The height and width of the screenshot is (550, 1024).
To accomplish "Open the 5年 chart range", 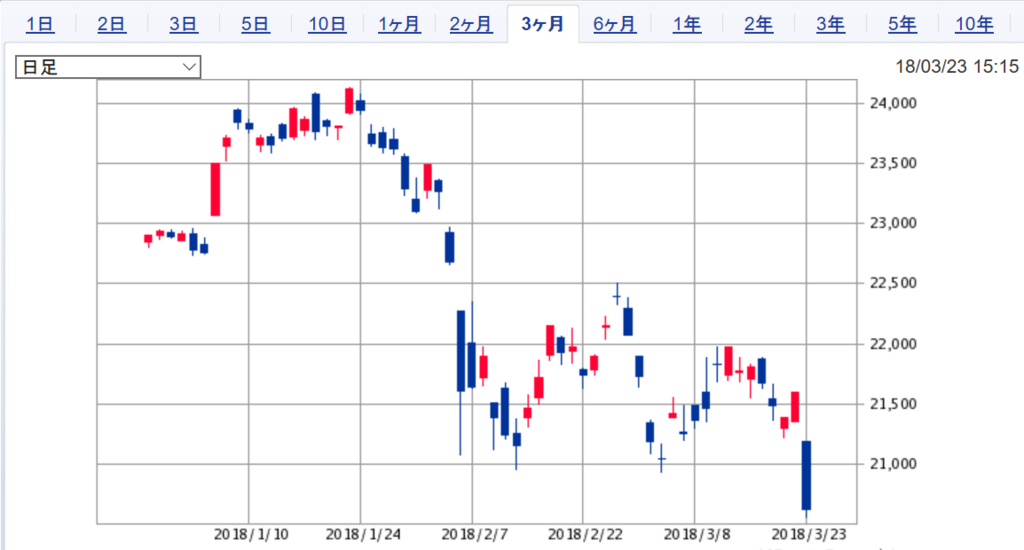I will click(903, 25).
